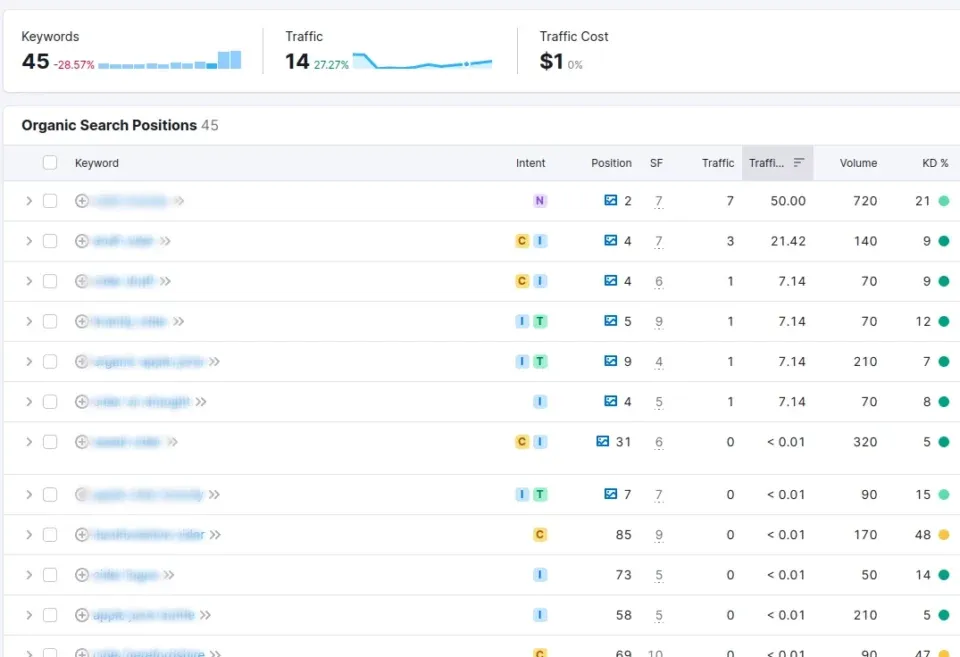Click the SF value 7 link on first row

tap(658, 200)
